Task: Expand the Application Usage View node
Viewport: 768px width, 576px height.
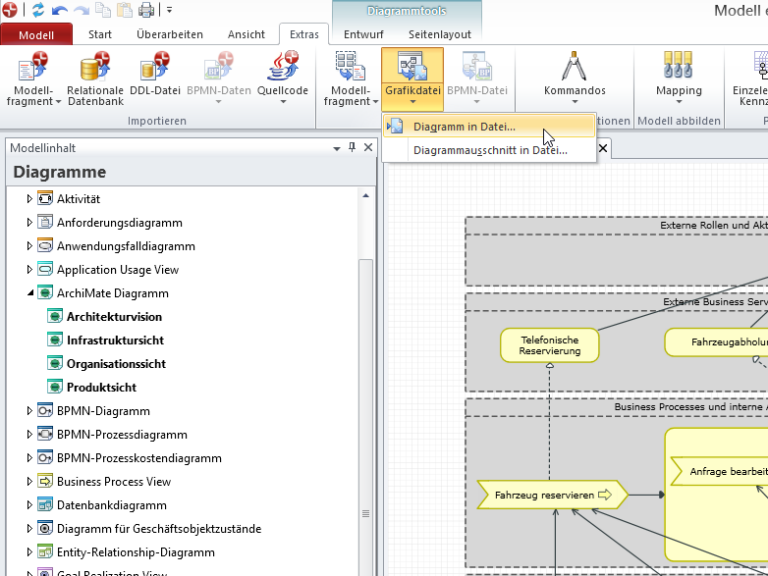Action: point(29,269)
